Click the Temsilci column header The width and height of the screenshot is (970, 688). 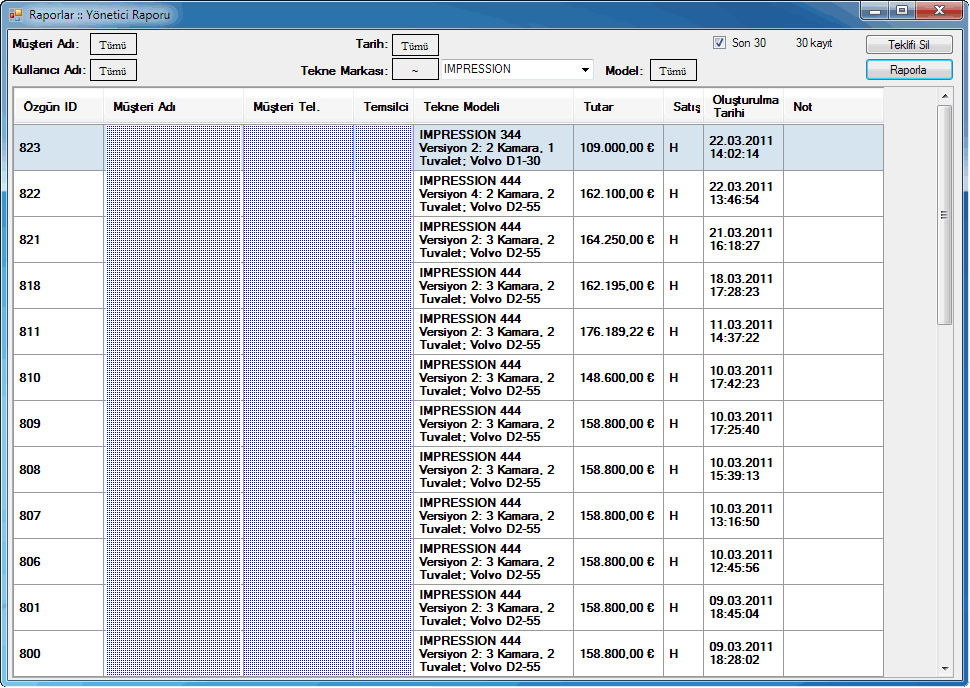click(x=384, y=106)
